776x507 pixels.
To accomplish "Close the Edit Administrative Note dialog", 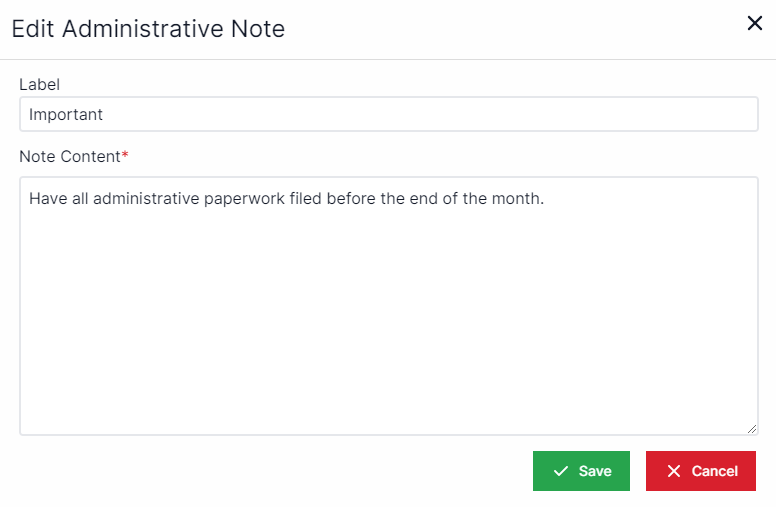I will 755,23.
